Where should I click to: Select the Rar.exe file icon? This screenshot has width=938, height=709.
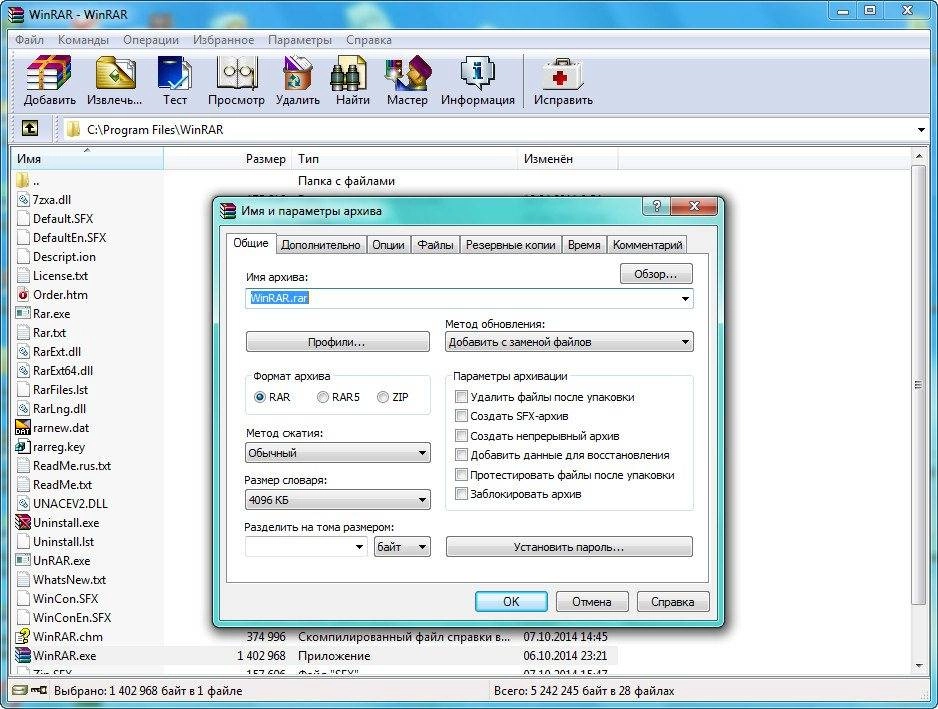click(x=23, y=314)
